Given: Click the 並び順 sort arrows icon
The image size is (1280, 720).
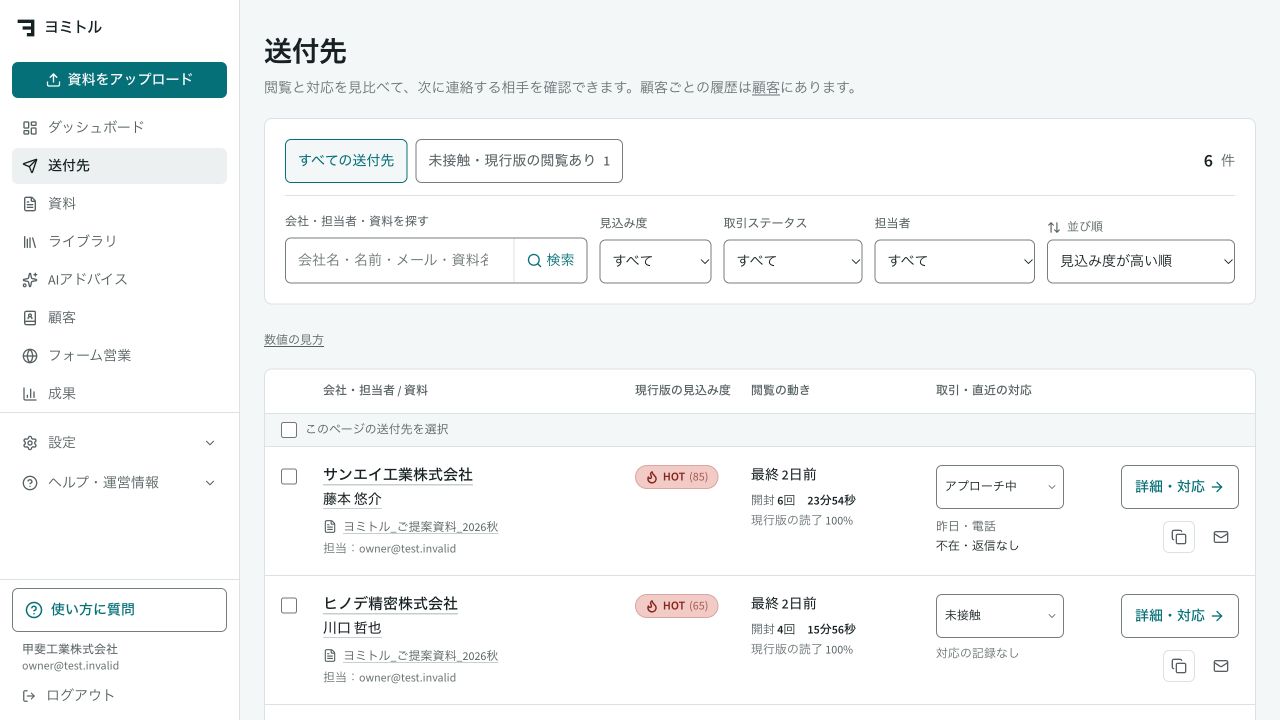Looking at the screenshot, I should (1054, 227).
